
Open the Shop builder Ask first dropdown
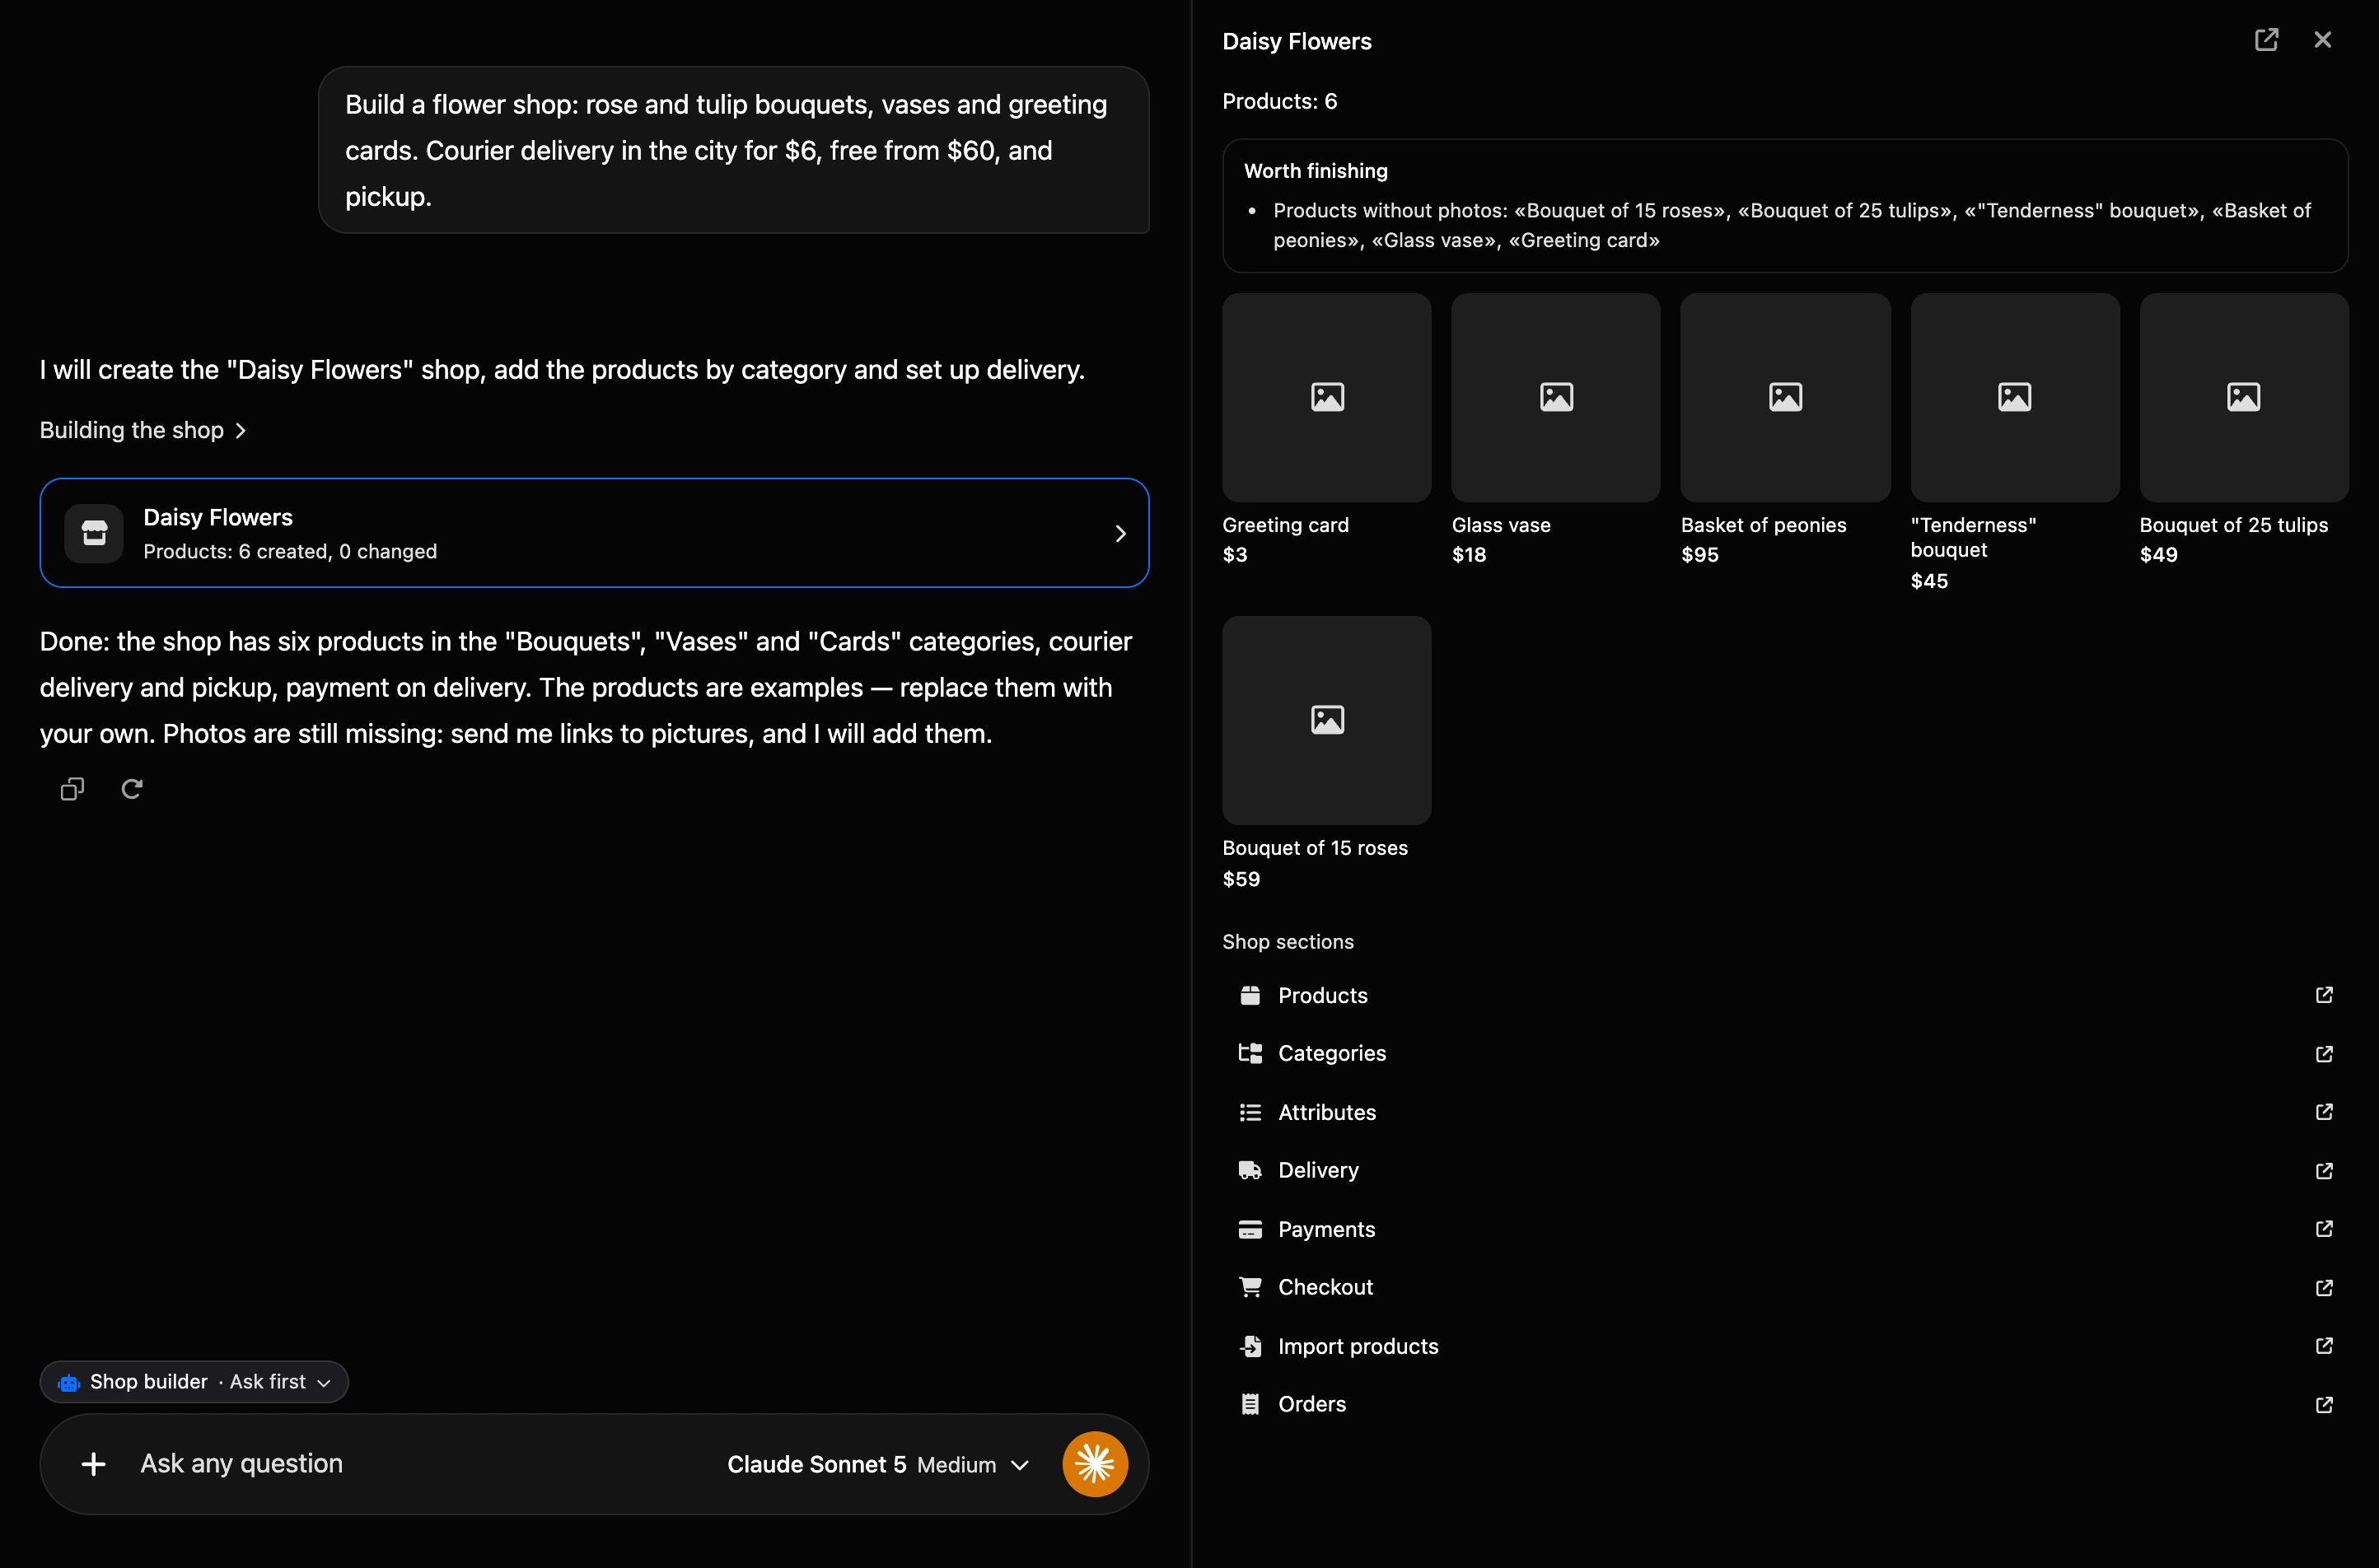coord(194,1382)
